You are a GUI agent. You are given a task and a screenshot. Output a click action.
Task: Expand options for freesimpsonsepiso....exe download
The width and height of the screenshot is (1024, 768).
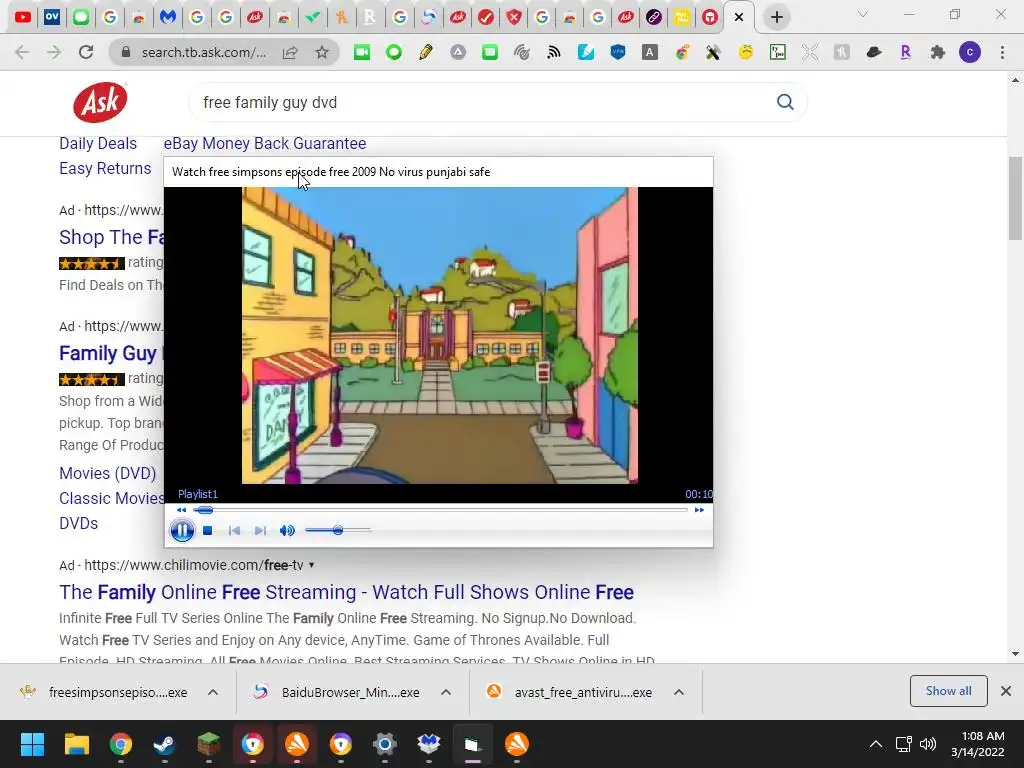[213, 692]
